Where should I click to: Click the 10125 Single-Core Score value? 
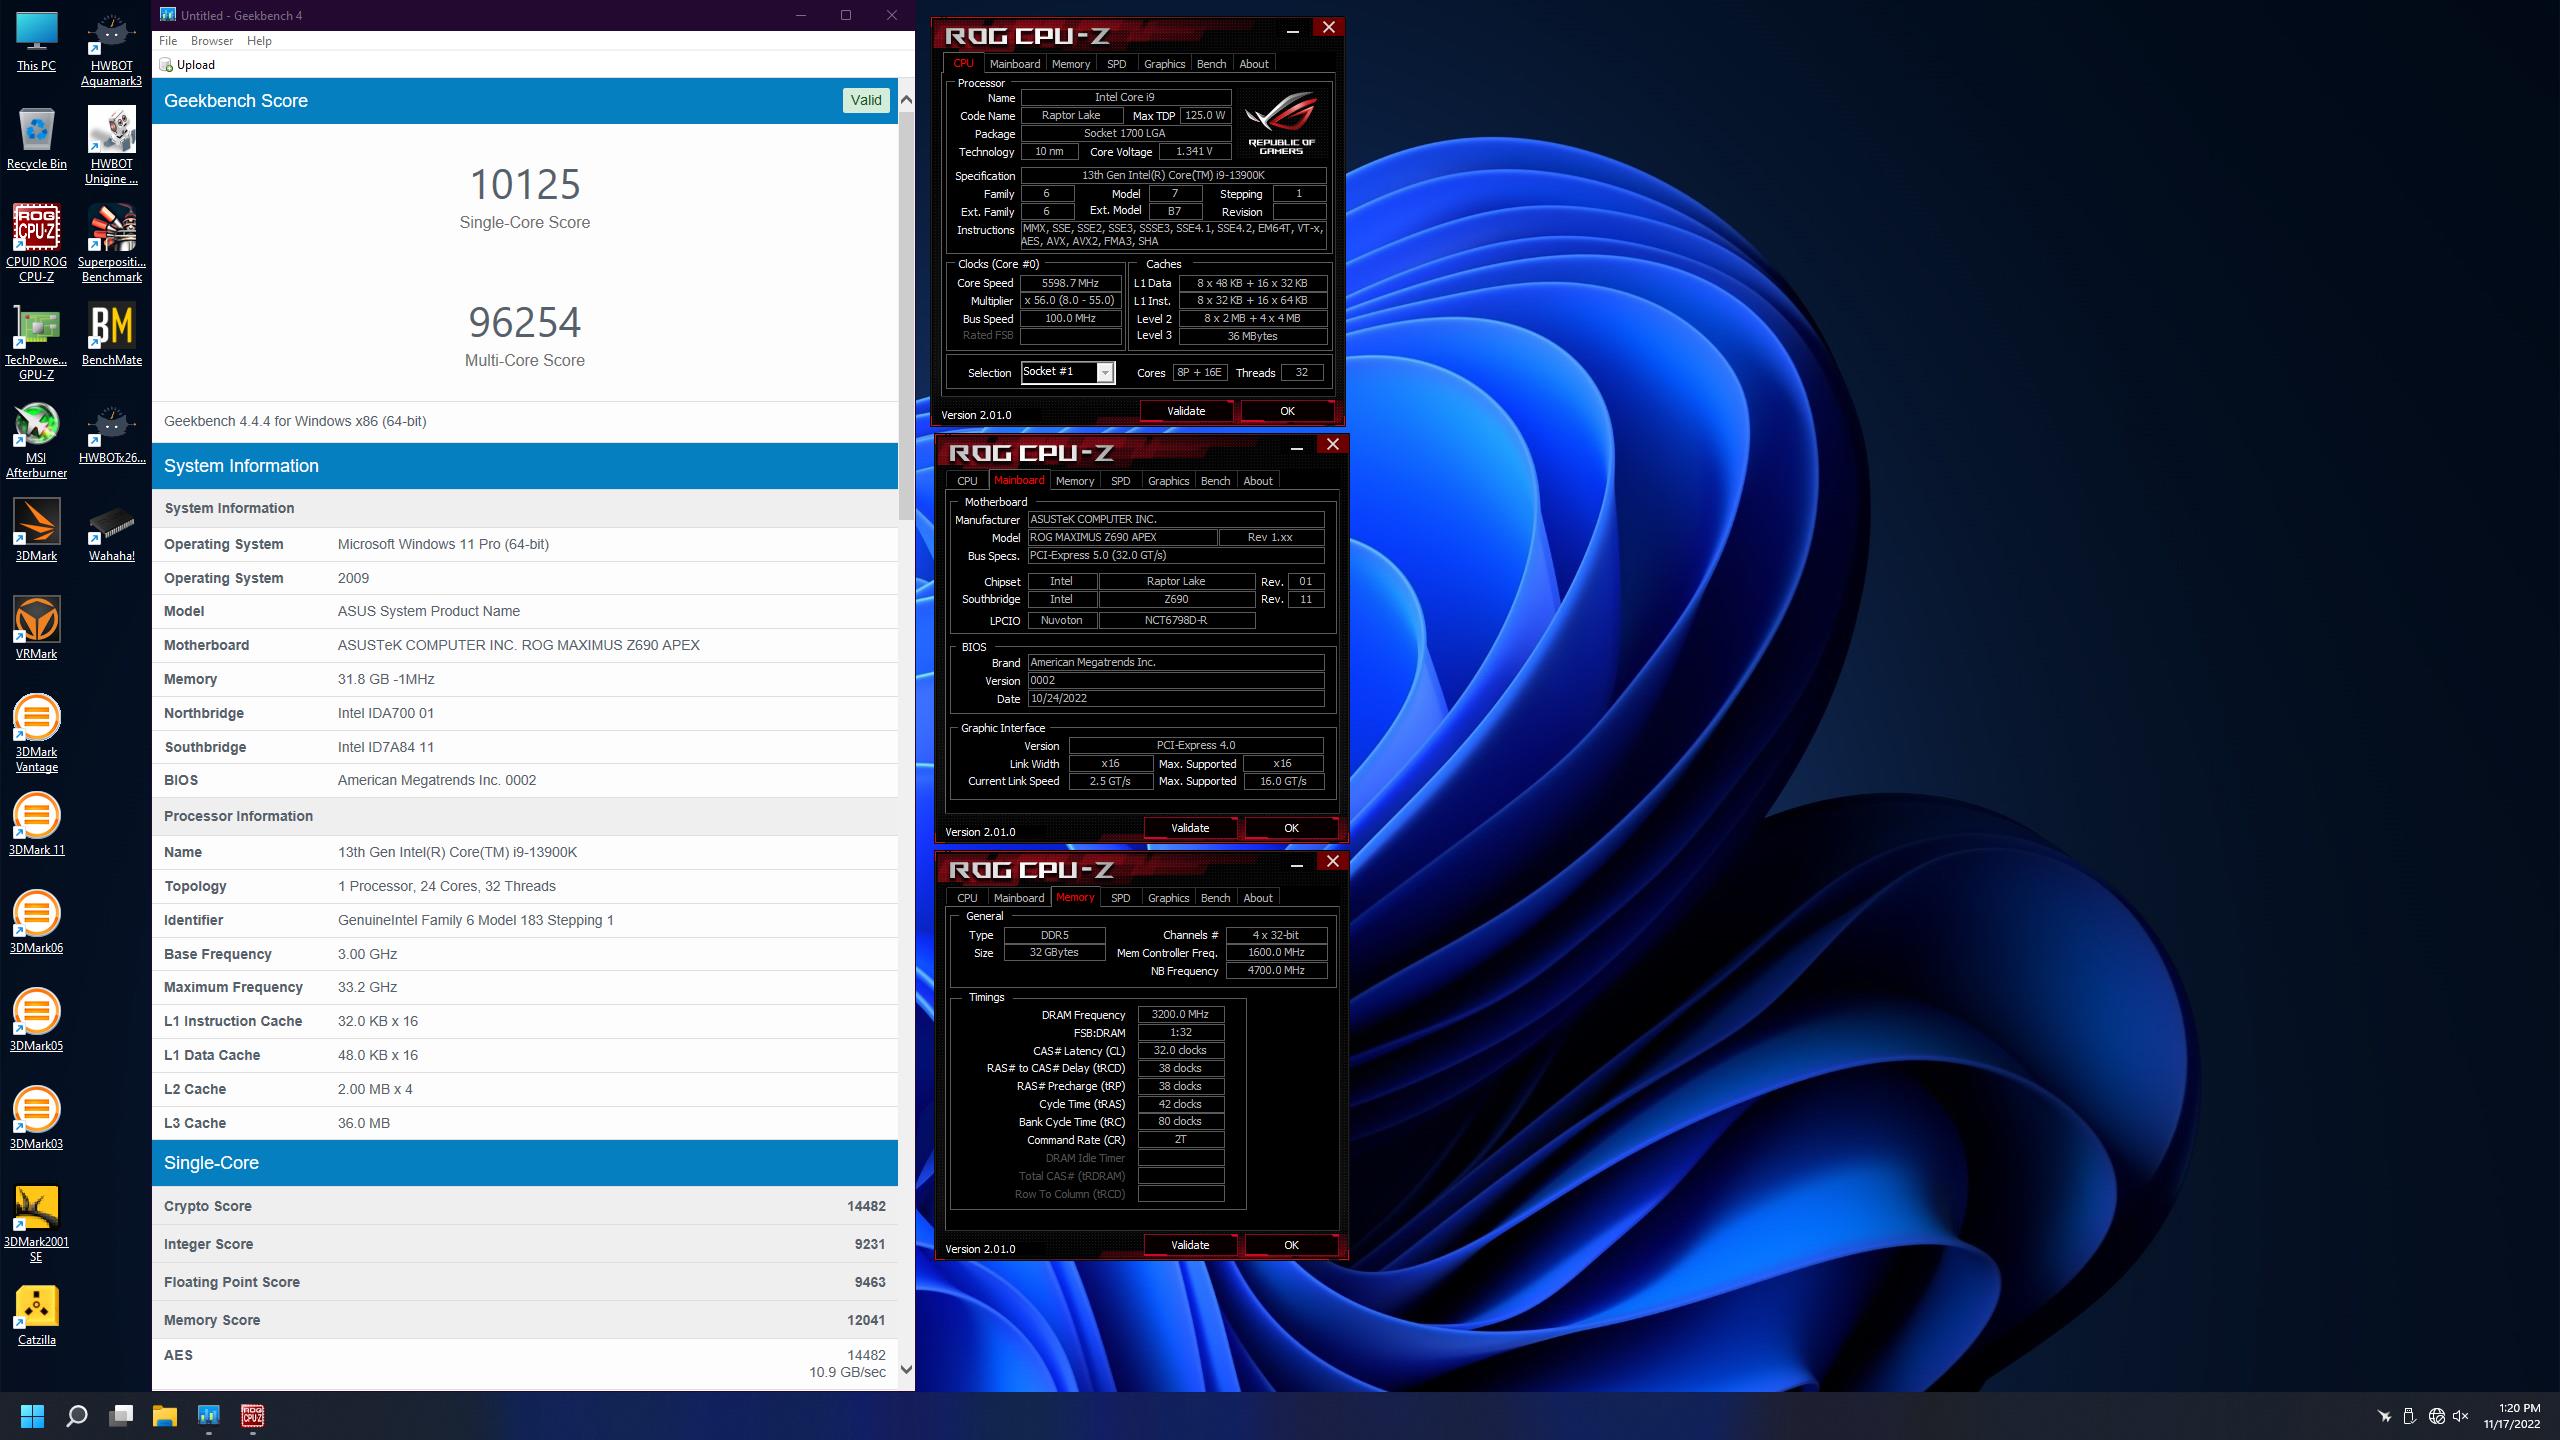[525, 184]
